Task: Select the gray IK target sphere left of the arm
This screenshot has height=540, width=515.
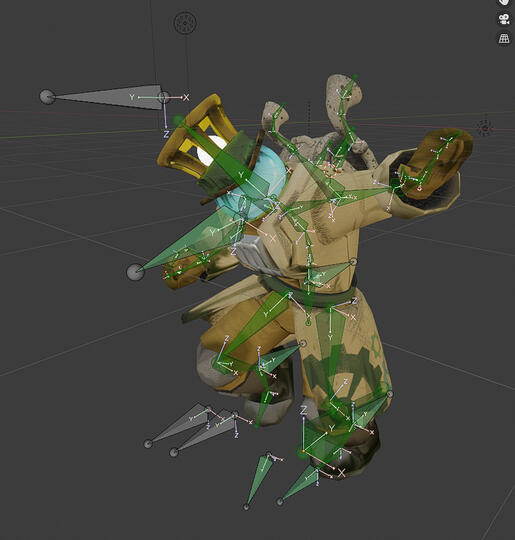Action: 135,272
